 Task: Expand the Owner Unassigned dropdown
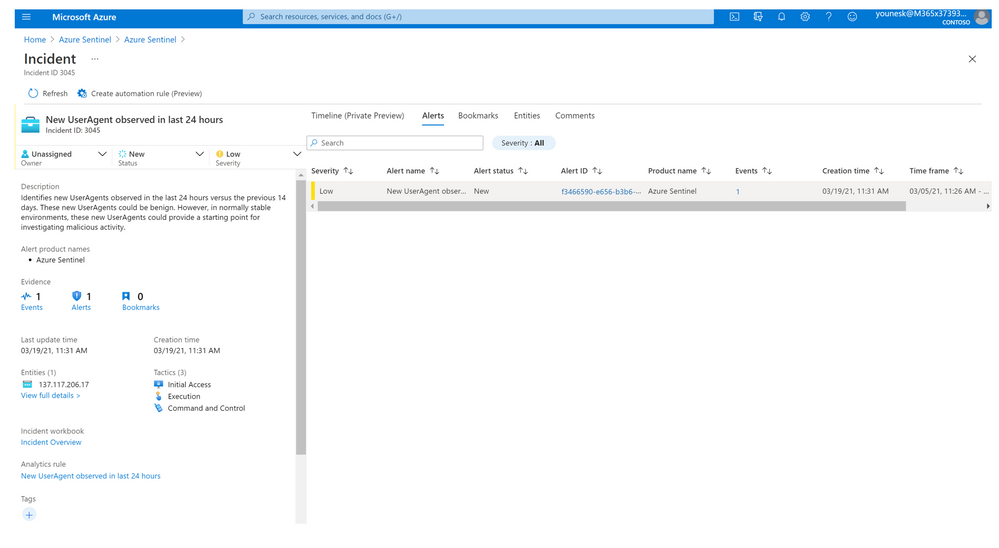pyautogui.click(x=102, y=154)
